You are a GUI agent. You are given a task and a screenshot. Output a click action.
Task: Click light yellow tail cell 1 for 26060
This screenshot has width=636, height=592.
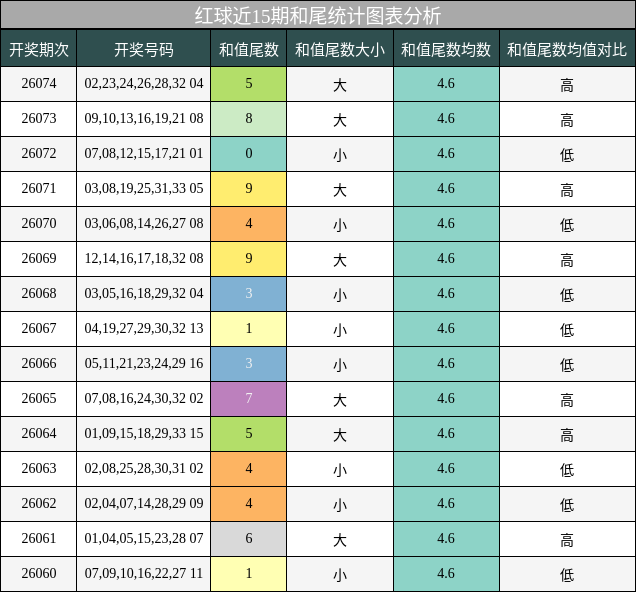point(249,574)
